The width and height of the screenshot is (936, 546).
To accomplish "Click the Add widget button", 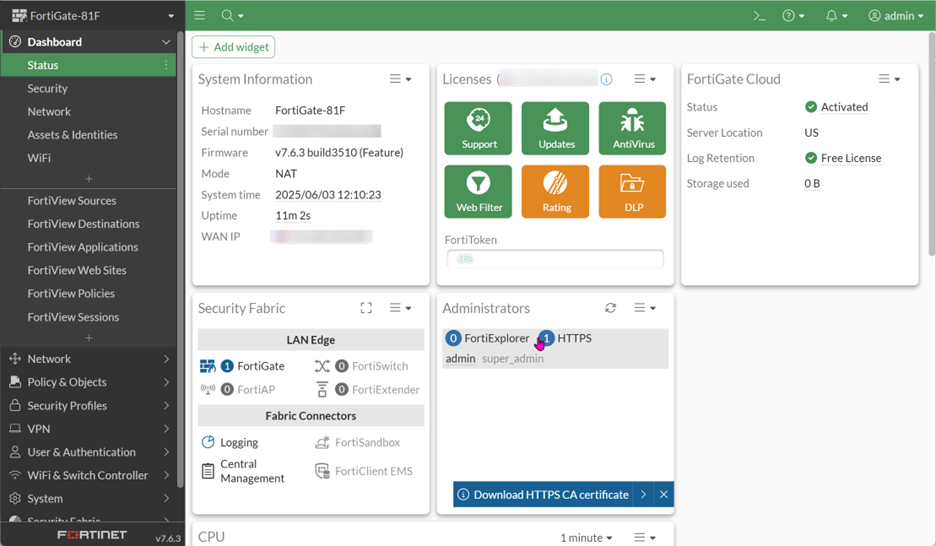I will click(234, 47).
